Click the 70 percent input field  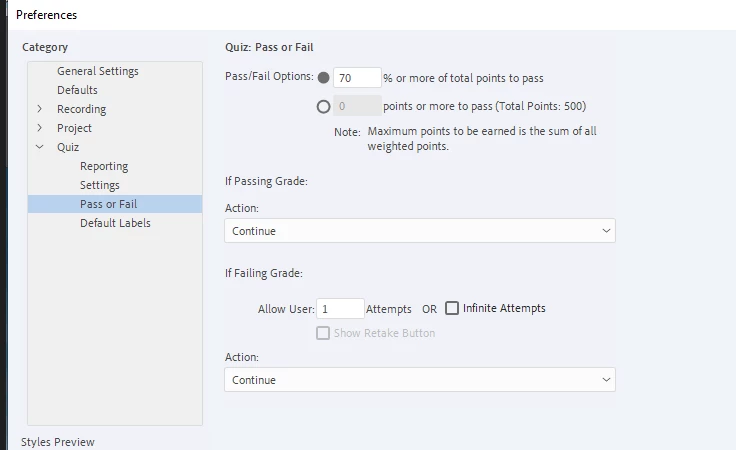pos(357,78)
